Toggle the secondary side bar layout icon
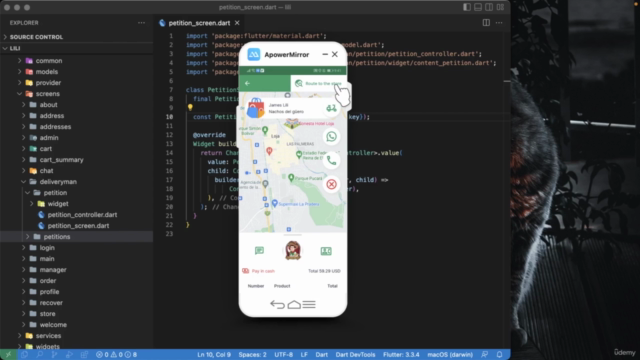This screenshot has width=640, height=360. (x=489, y=7)
